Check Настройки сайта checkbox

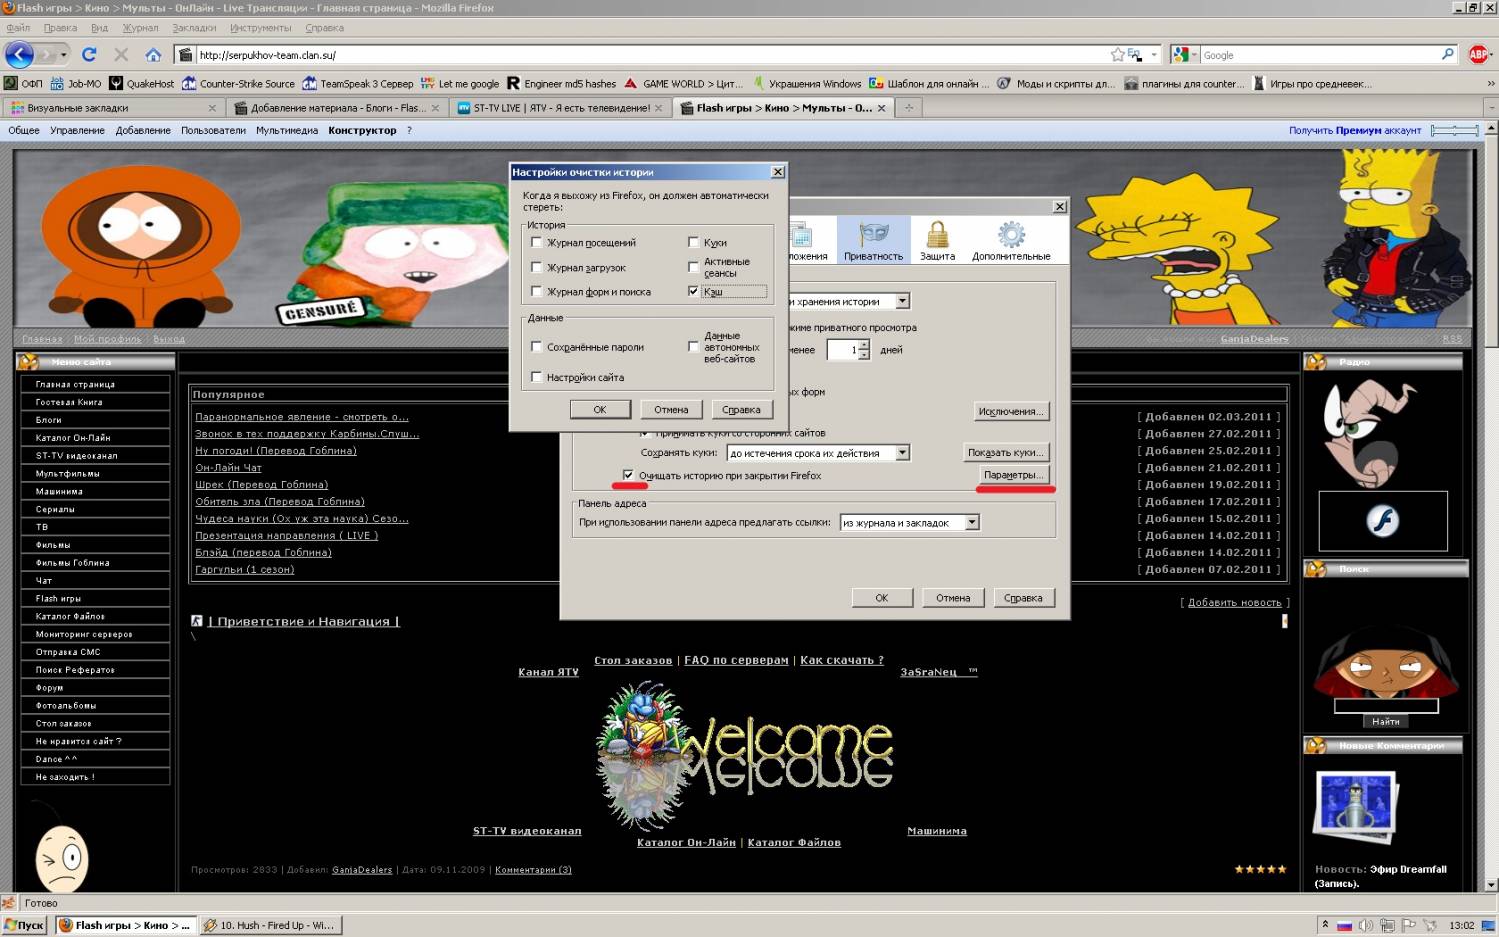point(537,377)
